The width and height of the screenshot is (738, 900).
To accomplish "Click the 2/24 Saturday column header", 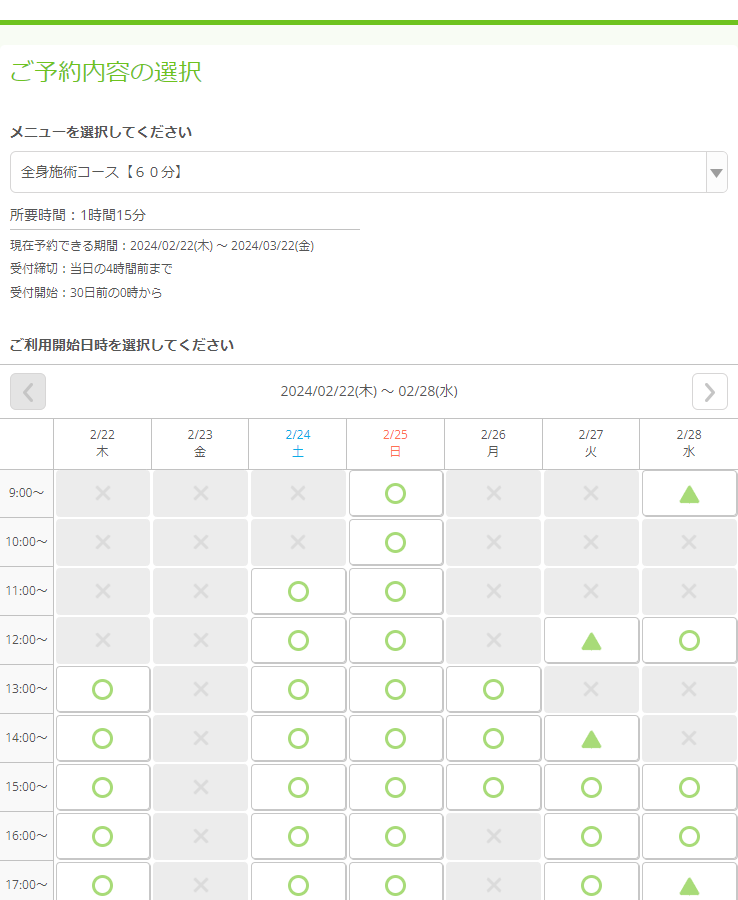I will tap(298, 443).
